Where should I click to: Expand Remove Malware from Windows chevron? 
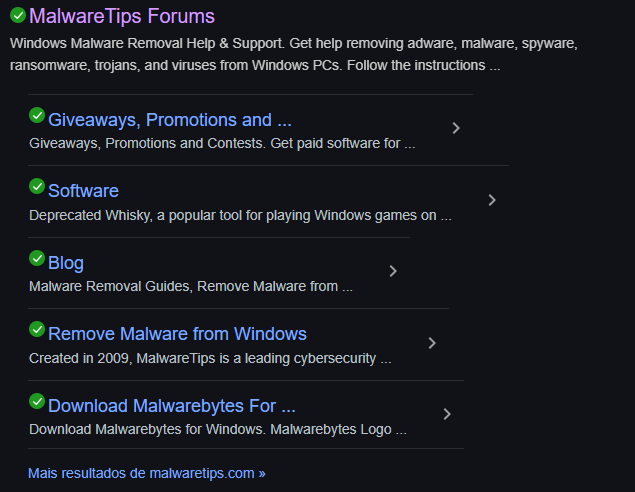pos(432,343)
